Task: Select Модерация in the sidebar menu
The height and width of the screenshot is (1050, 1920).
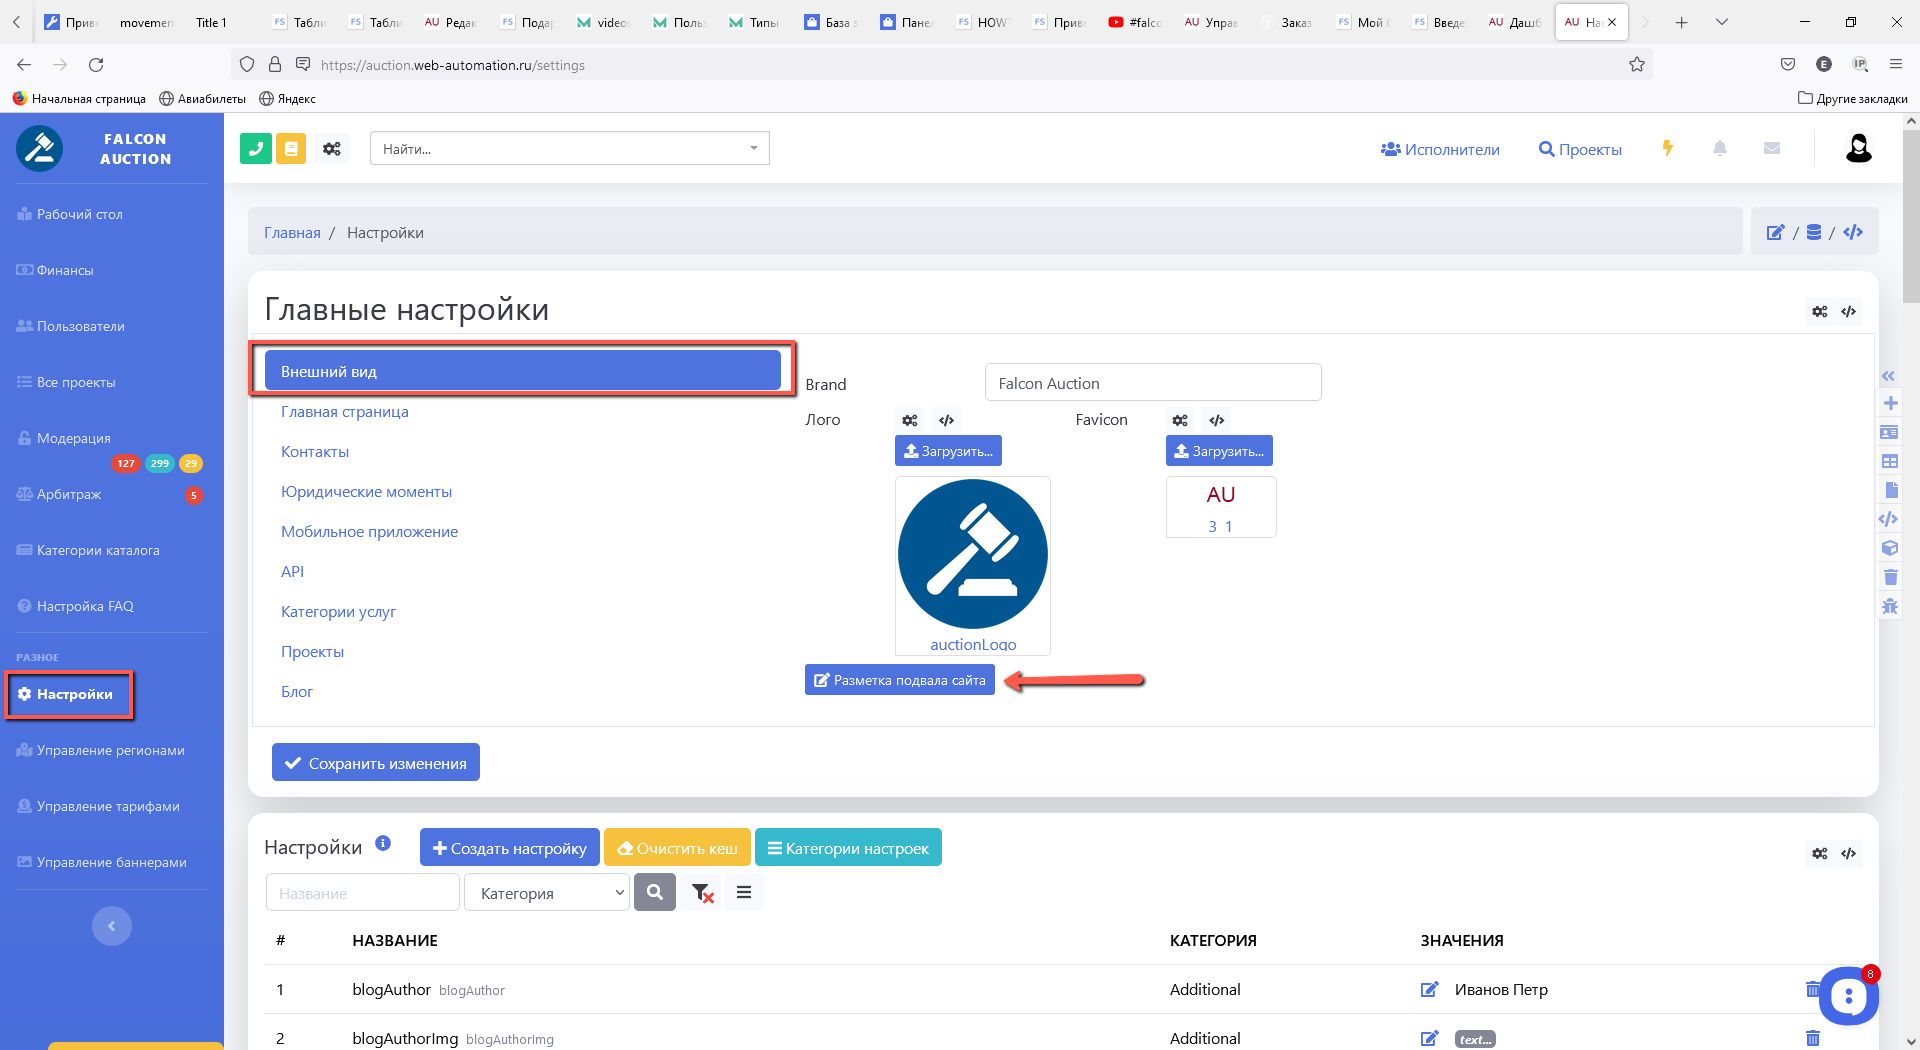Action: tap(74, 438)
